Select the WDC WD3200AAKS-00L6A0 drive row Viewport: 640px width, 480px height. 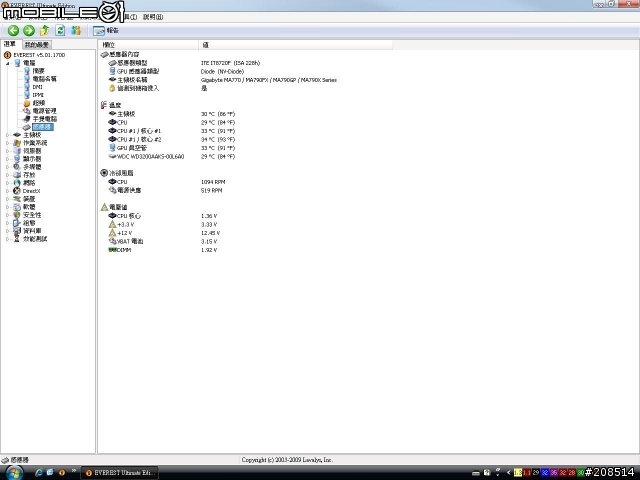171,157
